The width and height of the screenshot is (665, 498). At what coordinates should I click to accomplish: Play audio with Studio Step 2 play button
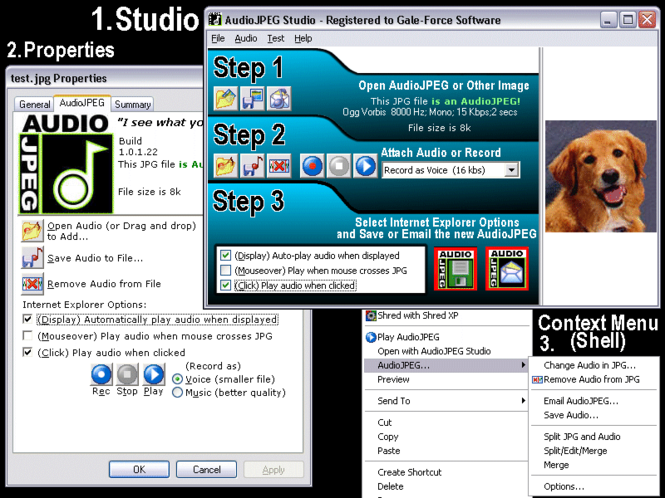365,166
